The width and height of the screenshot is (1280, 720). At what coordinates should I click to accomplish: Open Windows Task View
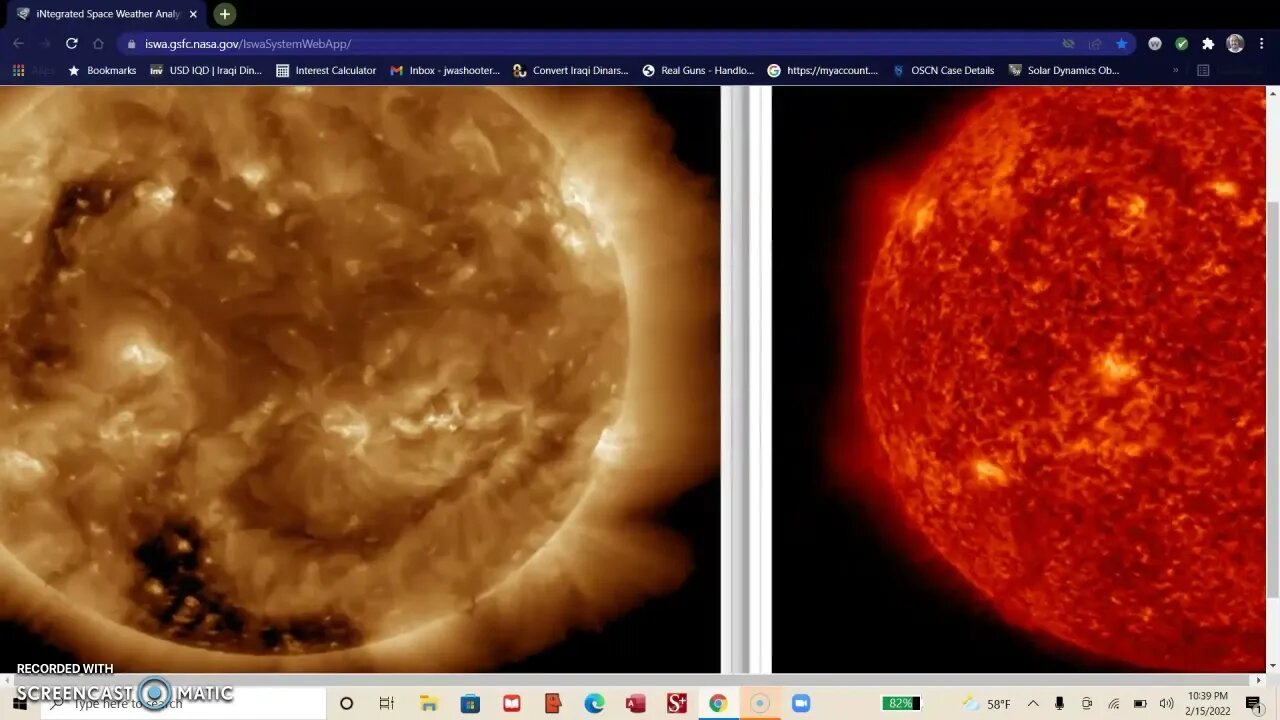coord(387,704)
